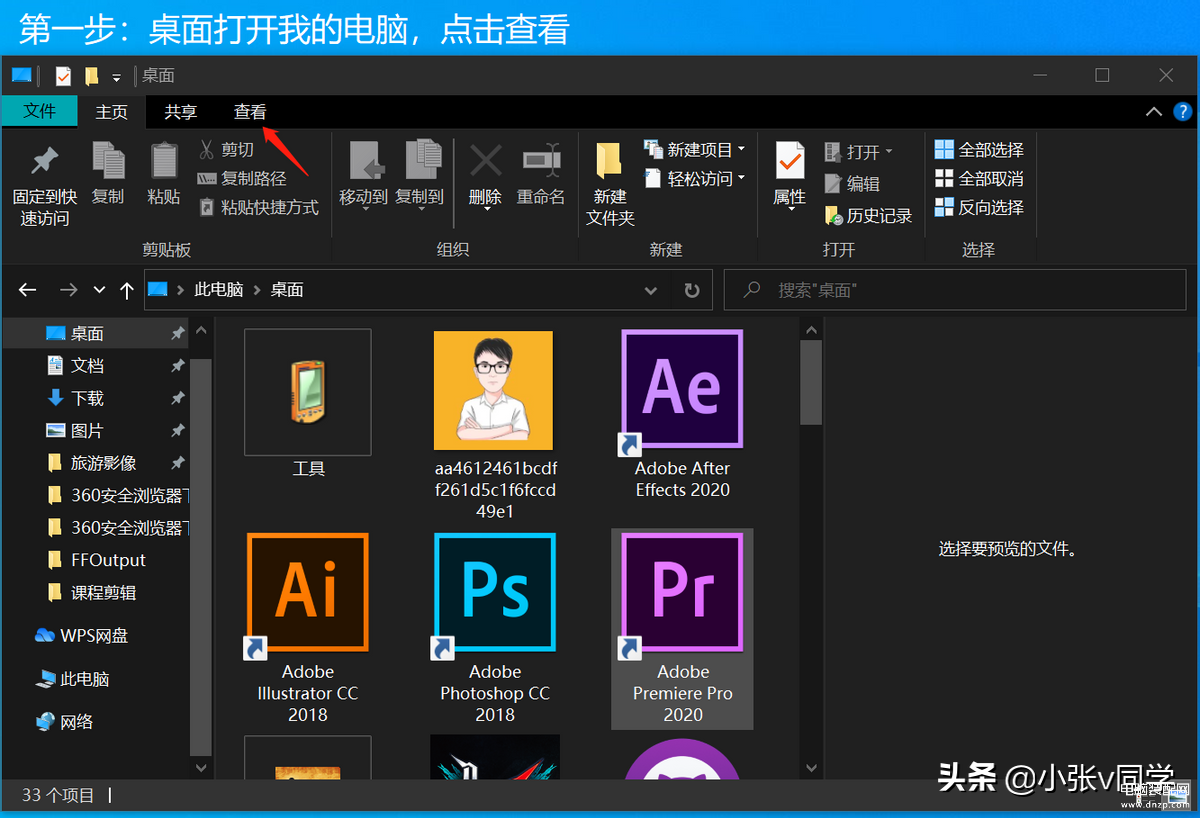
Task: Click Select all (全部选择)
Action: coord(979,150)
